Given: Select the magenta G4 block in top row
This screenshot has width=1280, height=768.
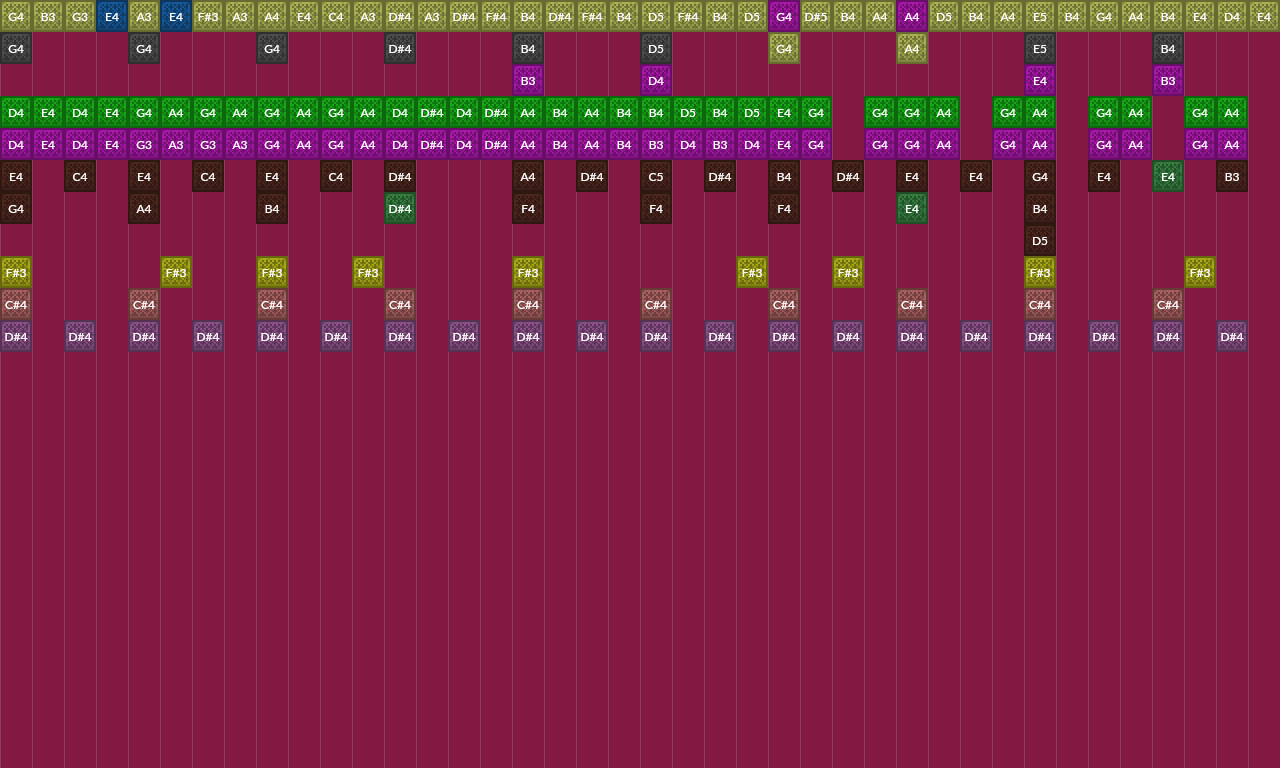Looking at the screenshot, I should (x=784, y=16).
